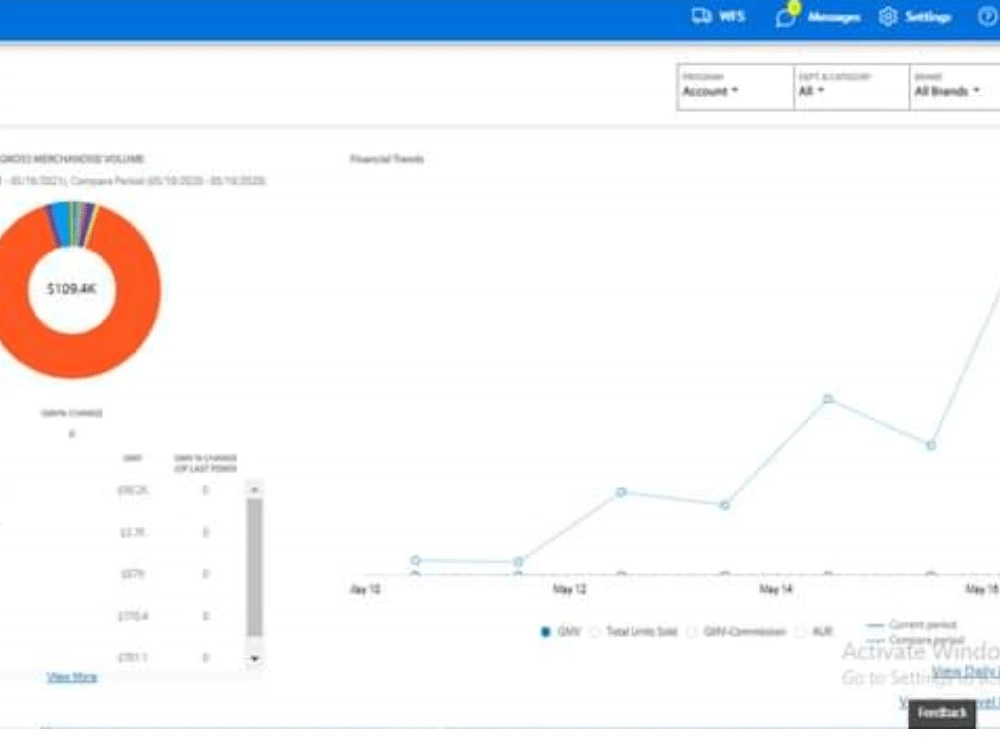Open the Dept & Category All dropdown
Viewport: 1000px width, 750px height.
tap(851, 87)
